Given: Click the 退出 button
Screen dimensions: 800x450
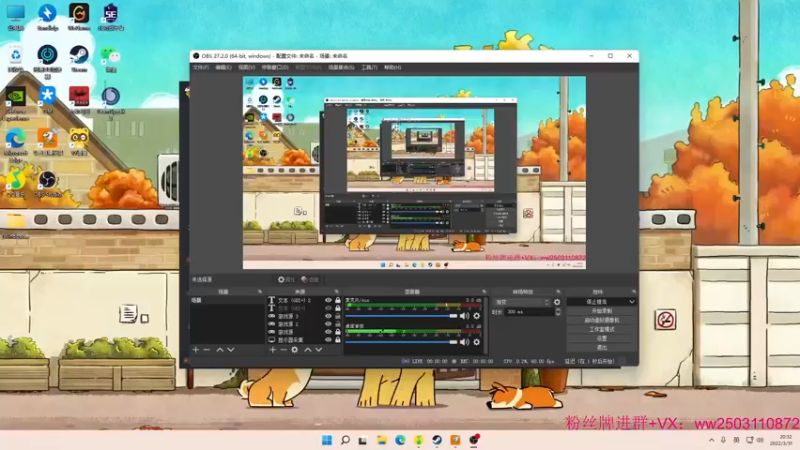Looking at the screenshot, I should point(602,348).
